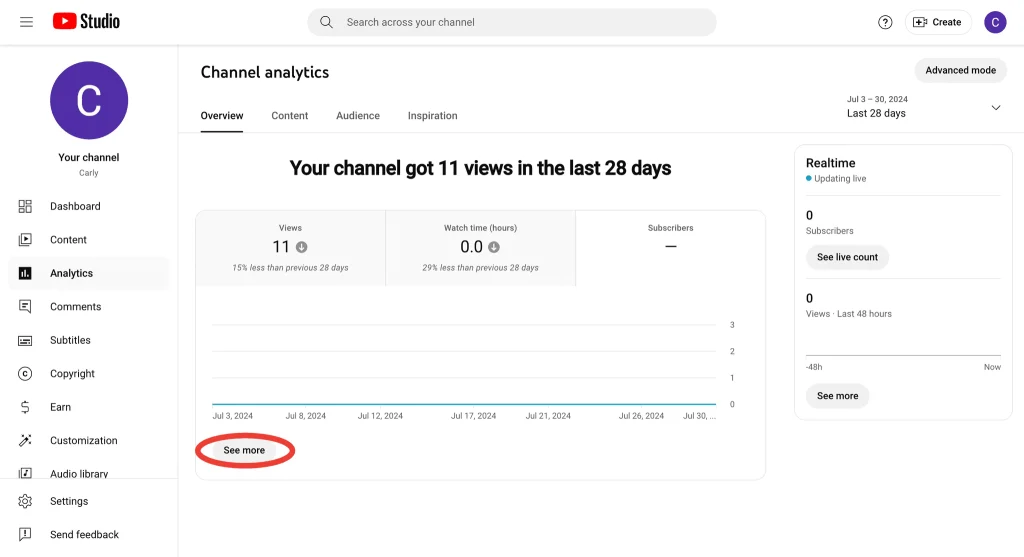Click the Realtime heading
Viewport: 1024px width, 557px height.
tap(830, 163)
